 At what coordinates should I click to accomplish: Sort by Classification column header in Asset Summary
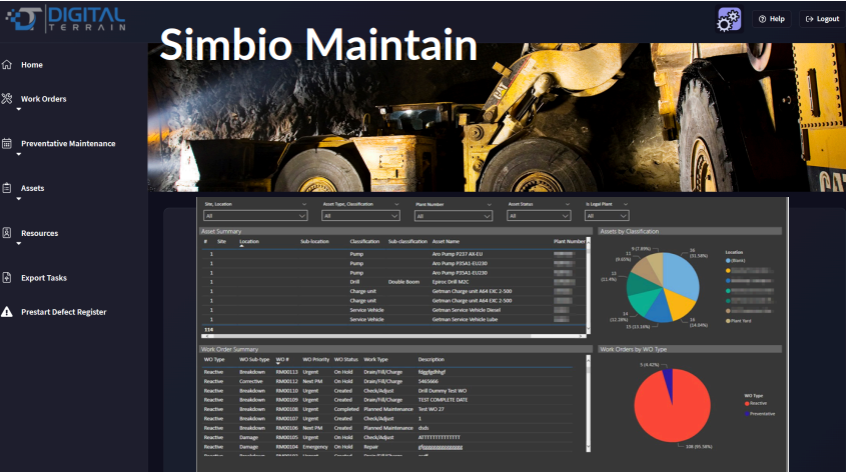tap(364, 241)
